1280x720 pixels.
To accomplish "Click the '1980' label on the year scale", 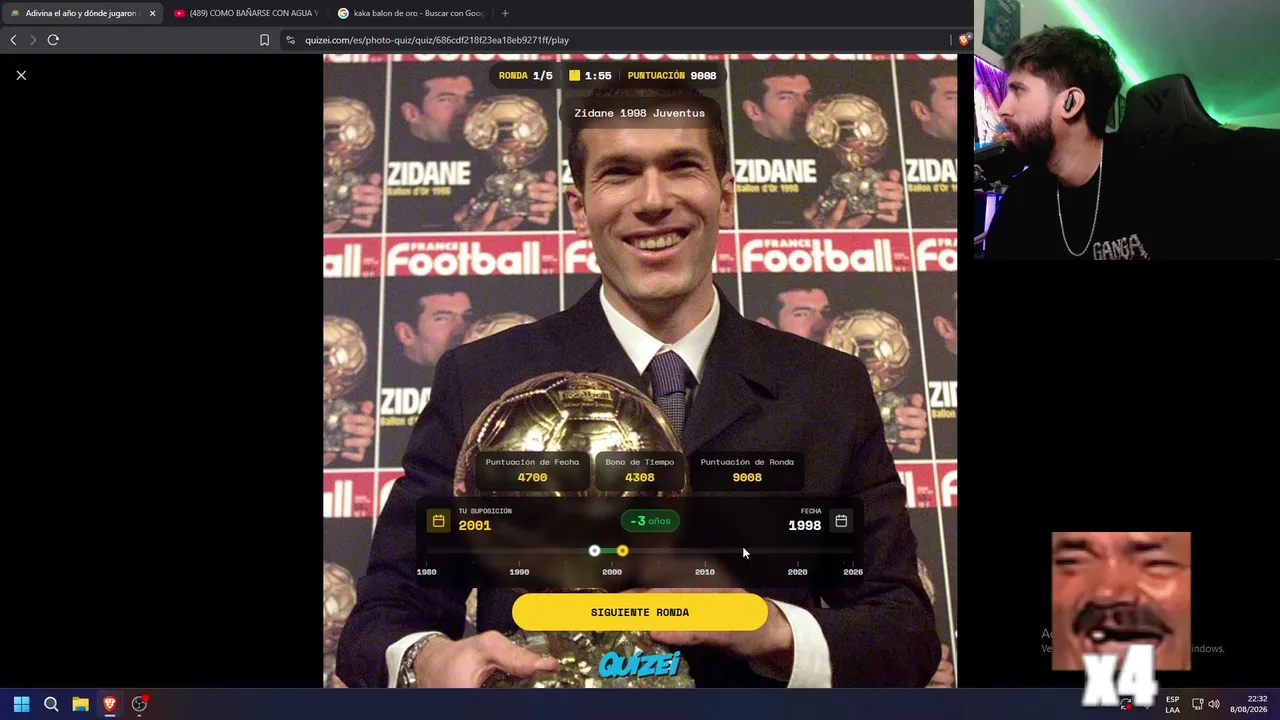I will coord(427,572).
